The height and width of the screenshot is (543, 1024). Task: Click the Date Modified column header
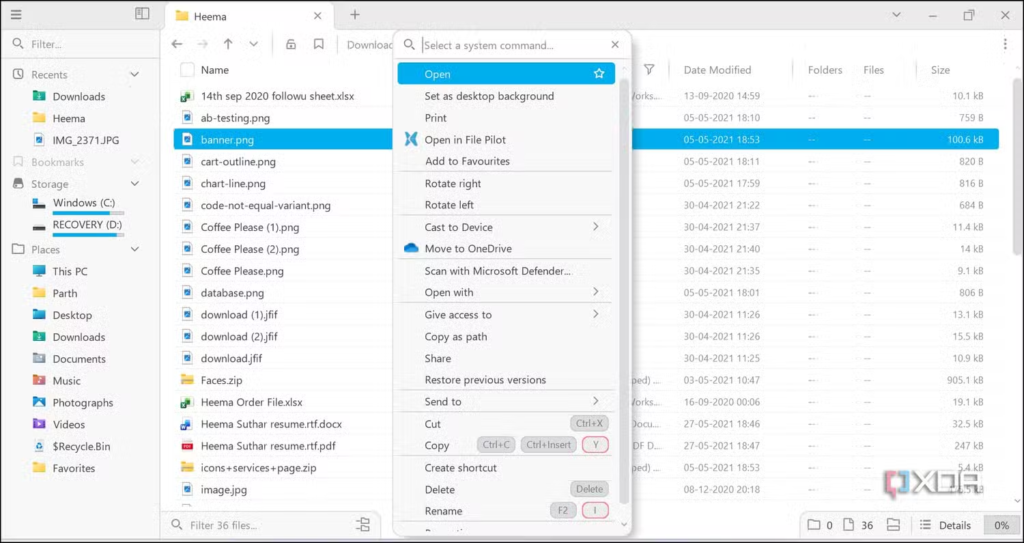point(717,70)
